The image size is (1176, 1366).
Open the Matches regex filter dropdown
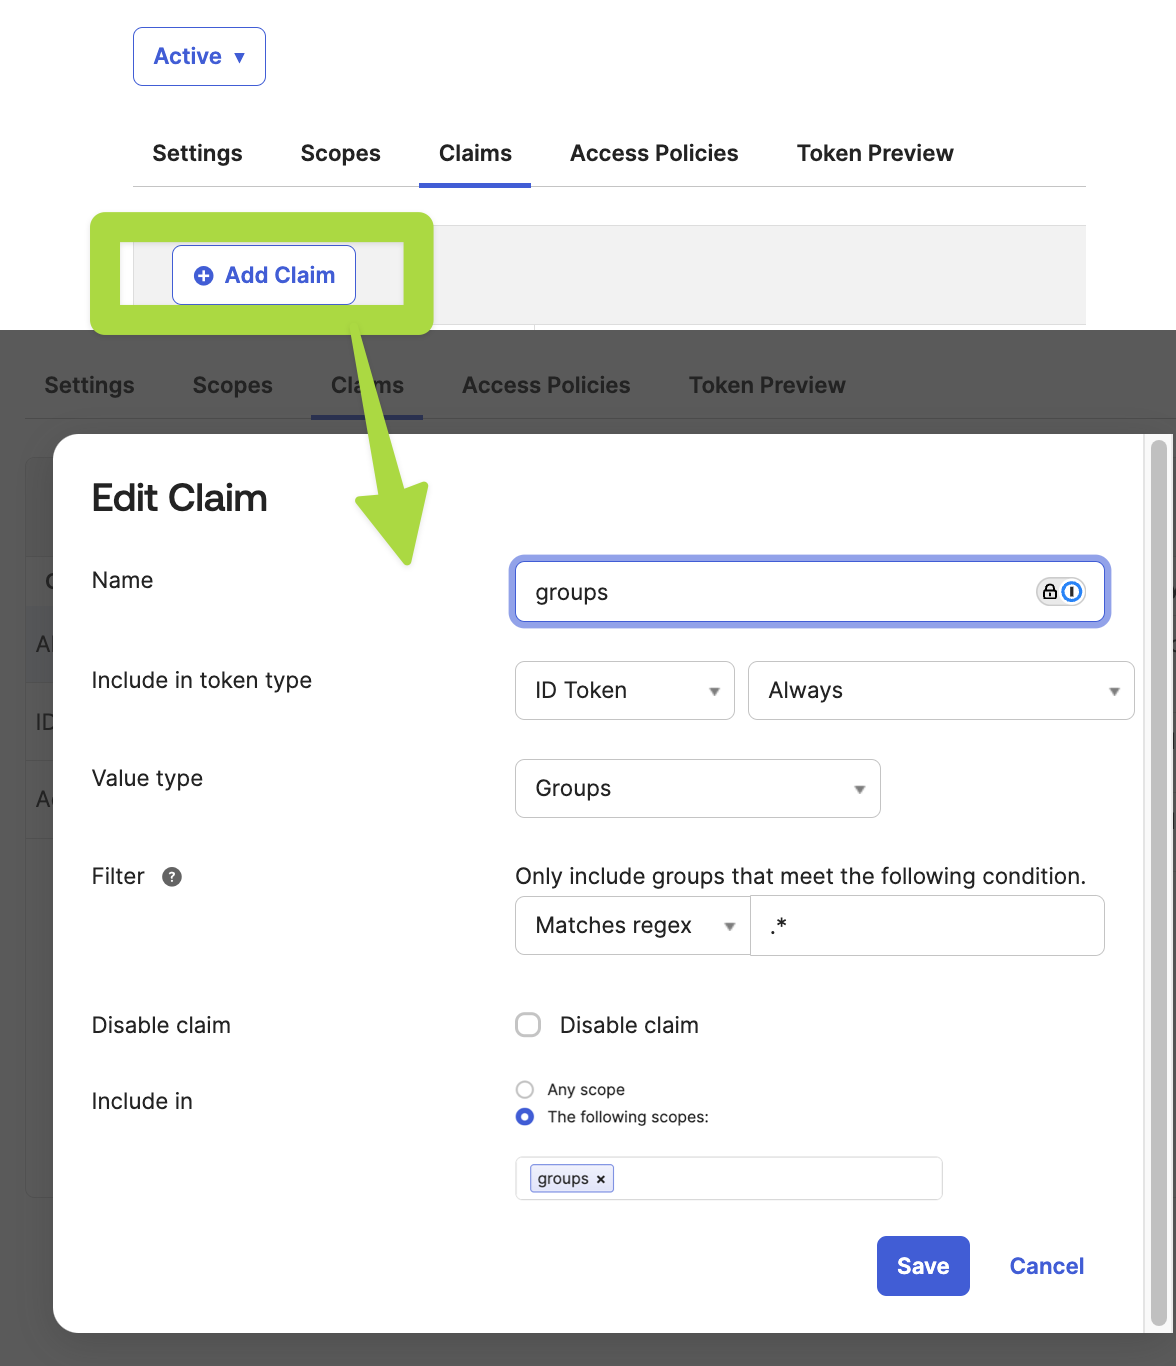(632, 926)
